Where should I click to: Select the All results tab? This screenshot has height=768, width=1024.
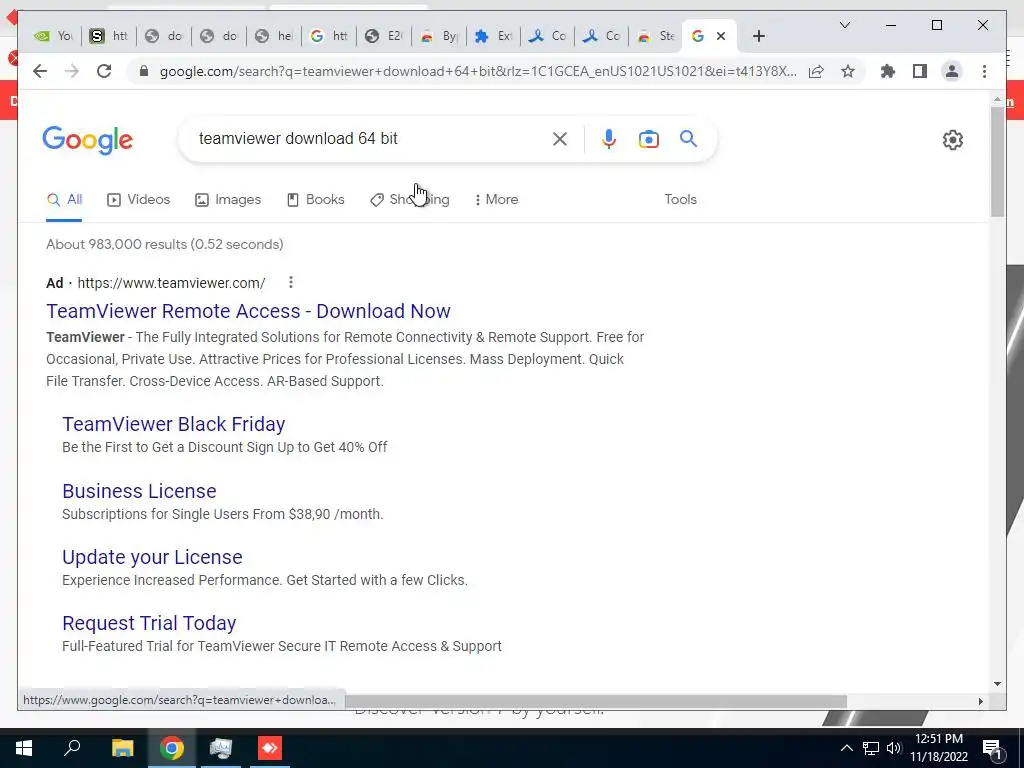(64, 199)
